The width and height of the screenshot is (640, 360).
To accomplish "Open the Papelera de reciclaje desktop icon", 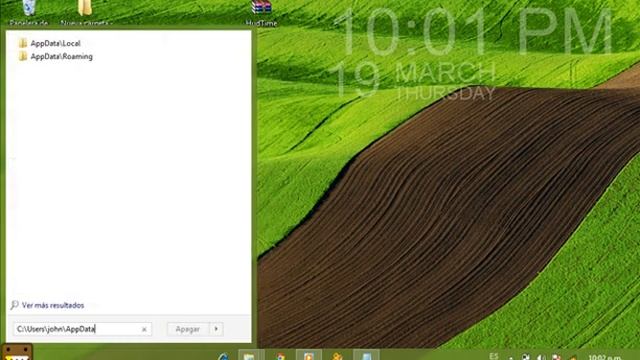I will tap(29, 12).
